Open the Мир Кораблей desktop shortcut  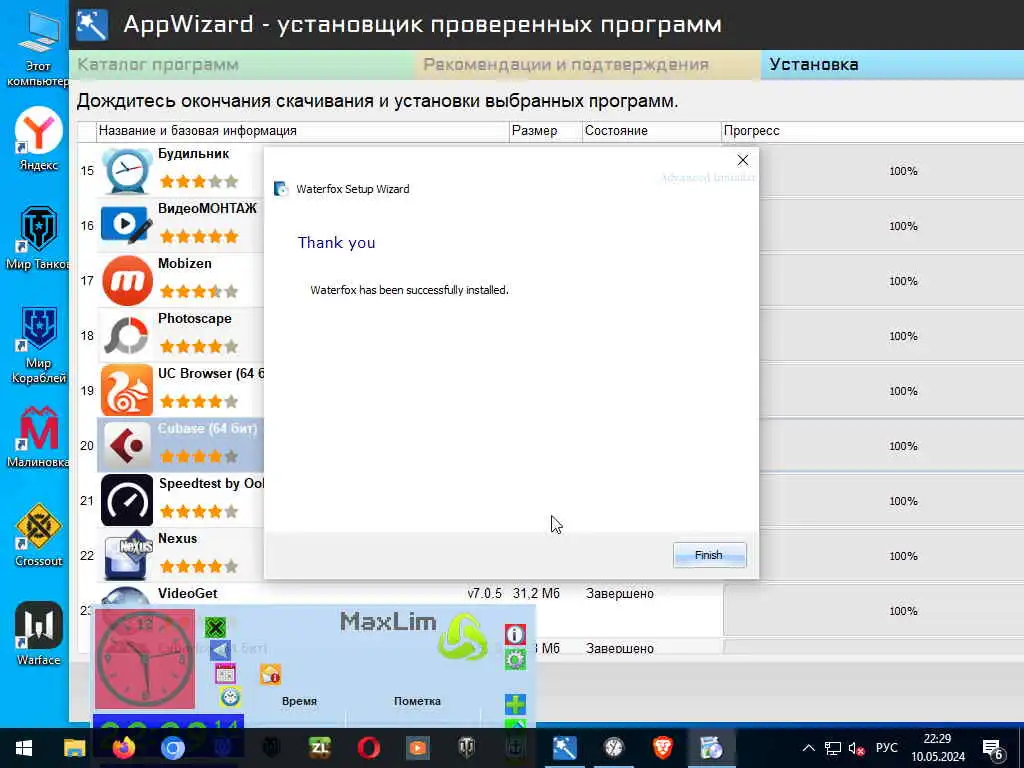click(x=38, y=345)
